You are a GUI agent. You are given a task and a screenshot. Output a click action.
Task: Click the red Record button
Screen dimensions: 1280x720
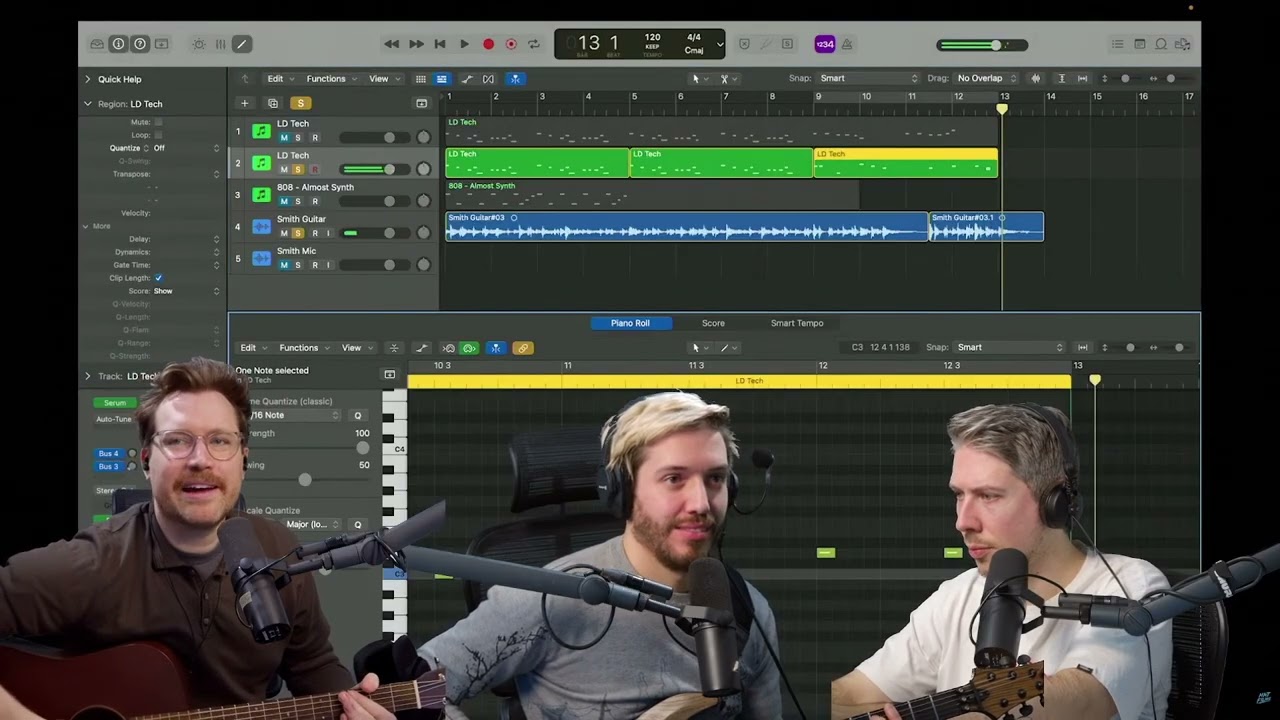[488, 44]
